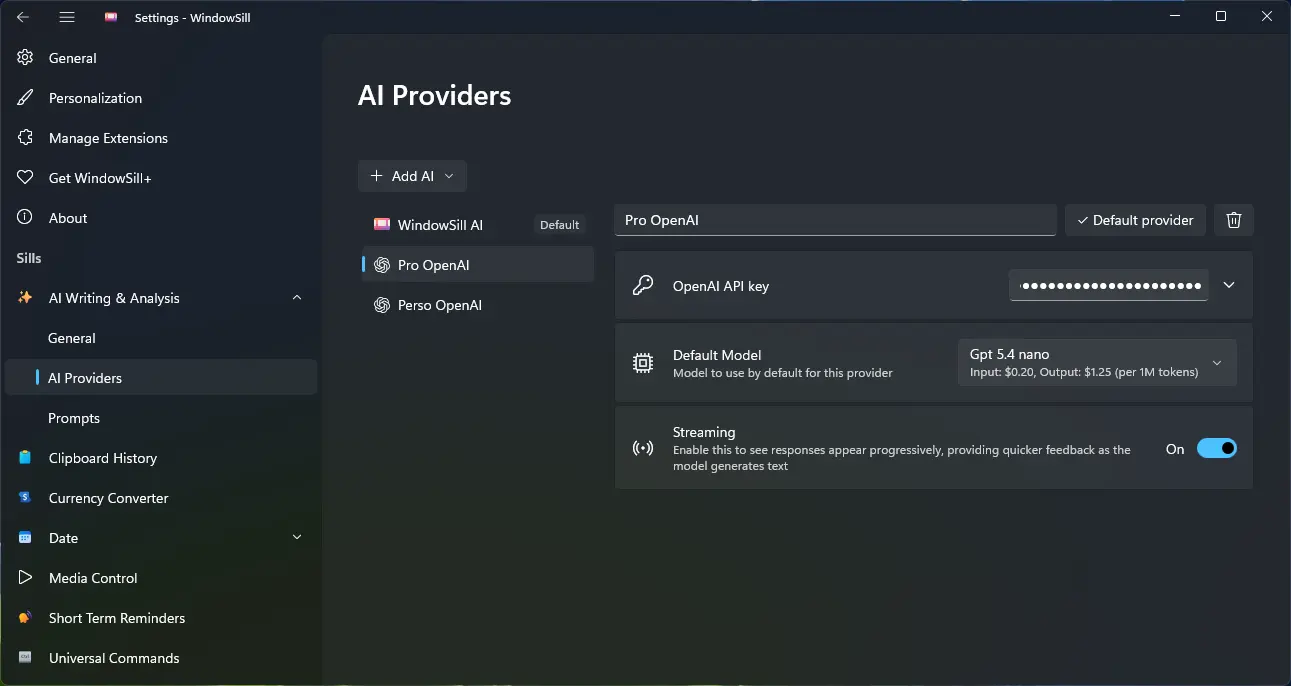The width and height of the screenshot is (1291, 686).
Task: Select Perso OpenAI provider
Action: pos(478,305)
